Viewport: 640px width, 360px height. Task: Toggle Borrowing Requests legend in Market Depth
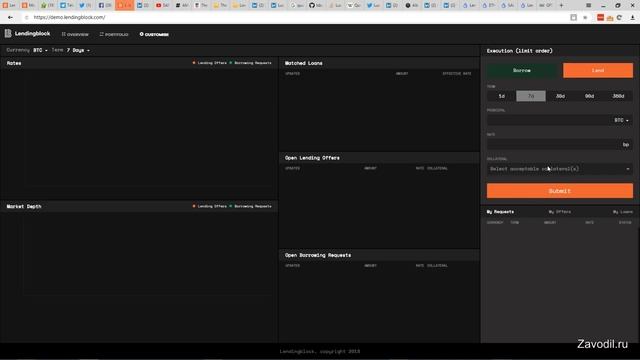250,206
